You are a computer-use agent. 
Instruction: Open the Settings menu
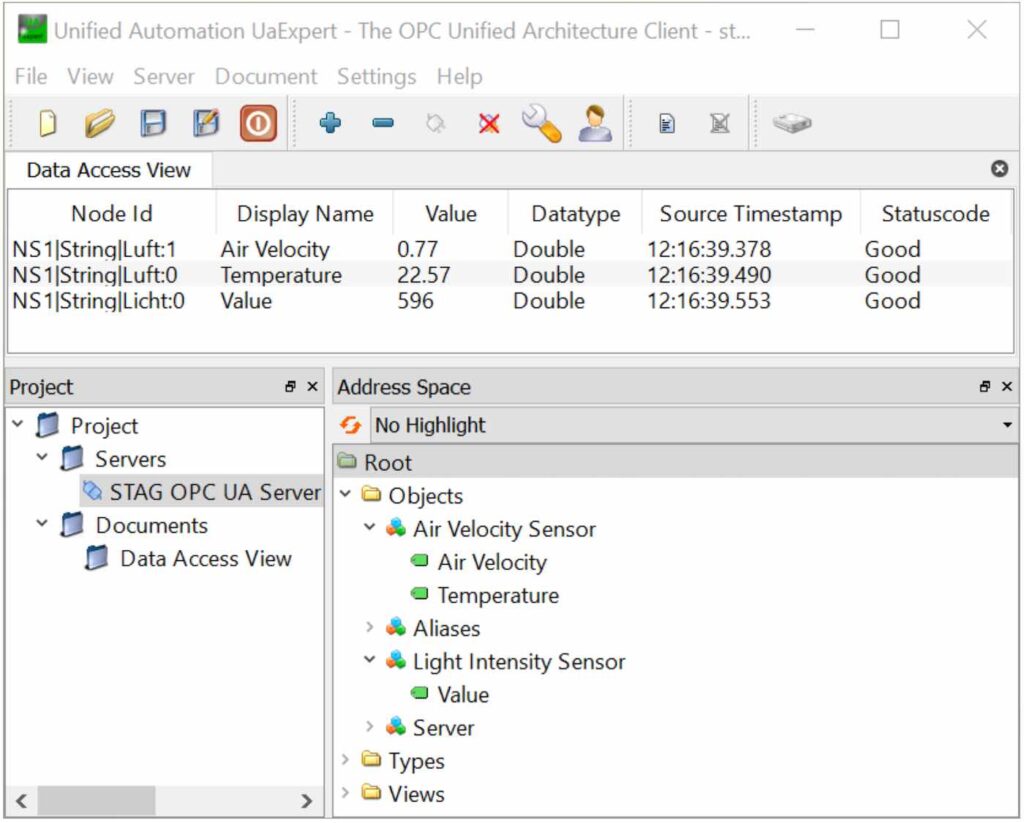[377, 76]
